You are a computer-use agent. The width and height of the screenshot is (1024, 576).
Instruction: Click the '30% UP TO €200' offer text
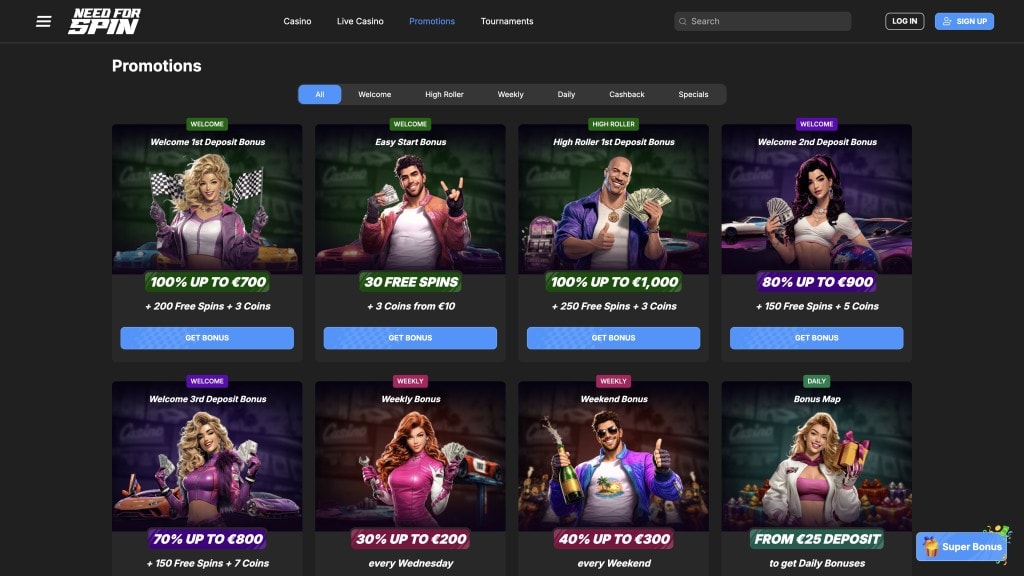(x=411, y=539)
